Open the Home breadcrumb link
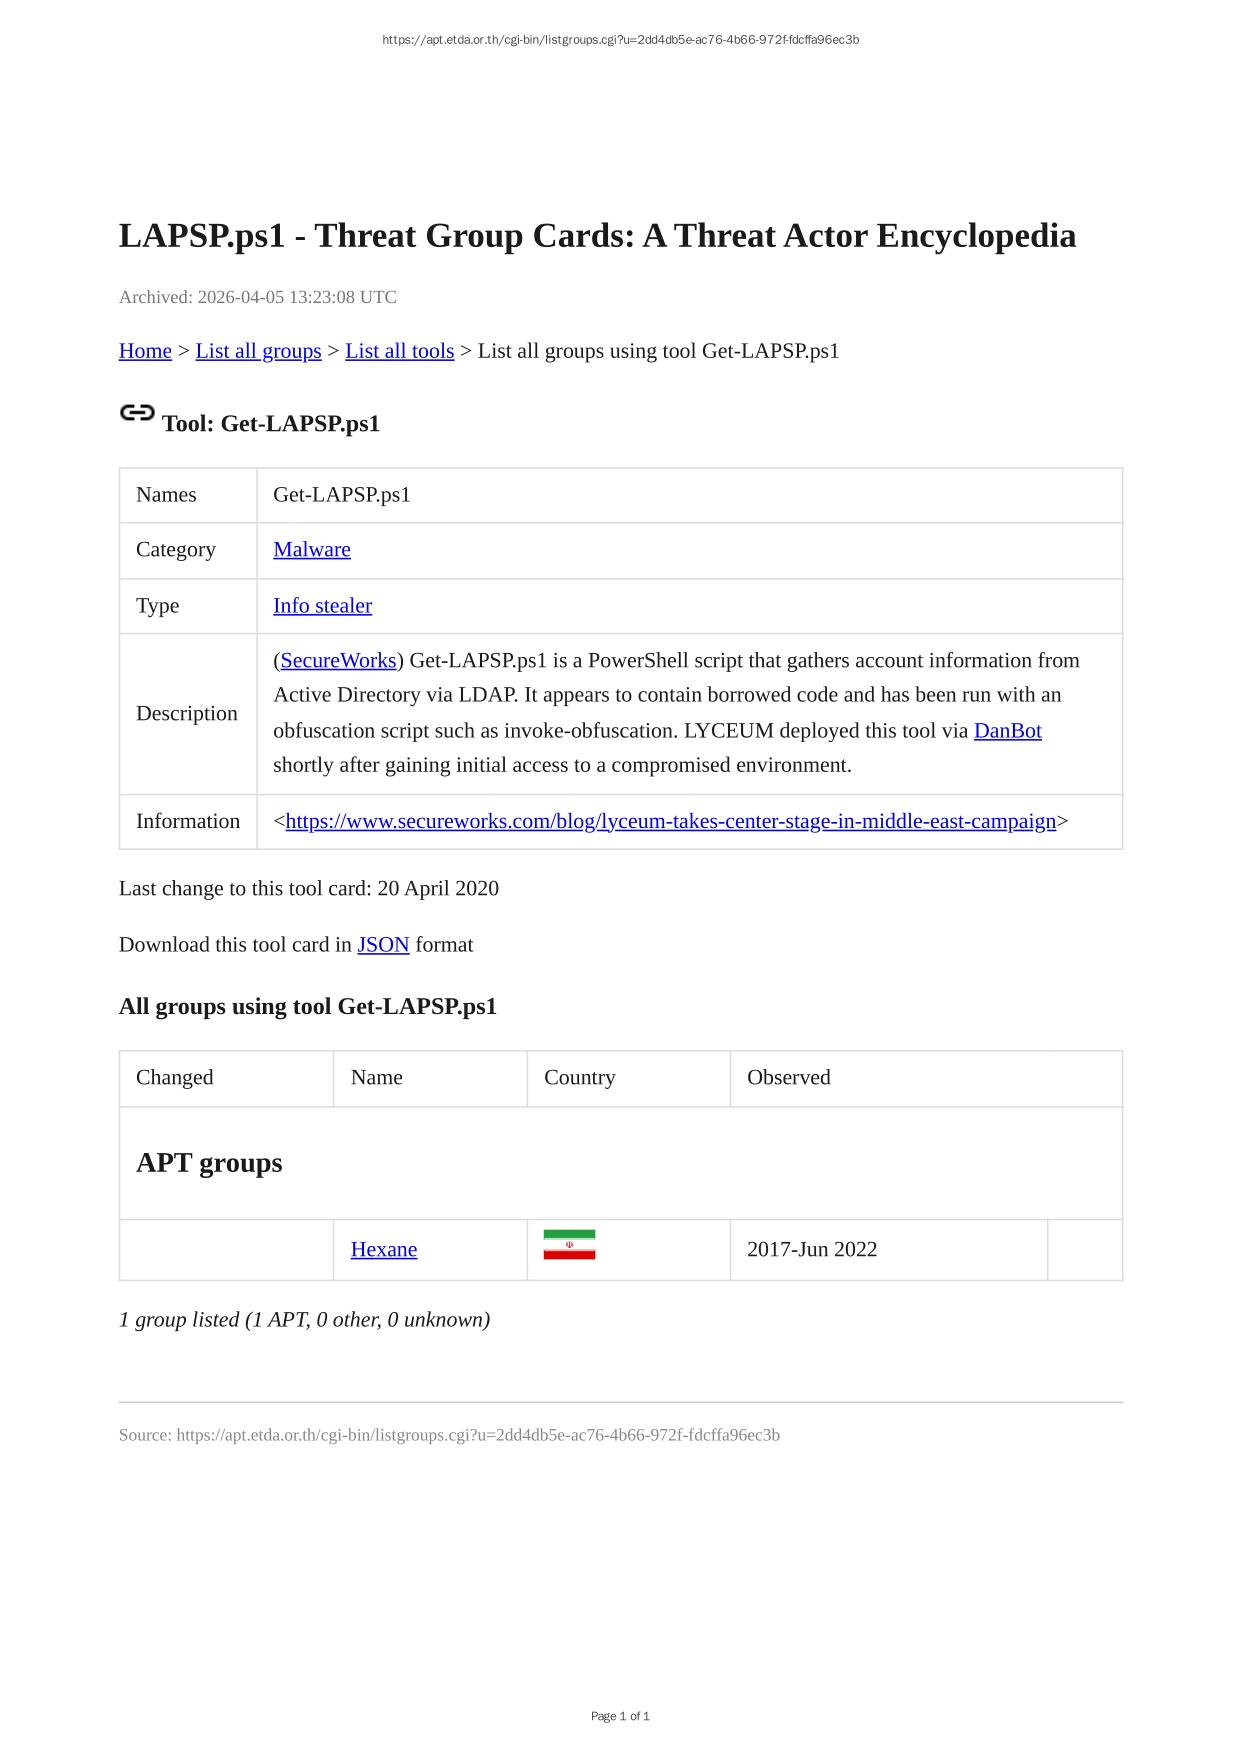The width and height of the screenshot is (1242, 1756). (145, 351)
